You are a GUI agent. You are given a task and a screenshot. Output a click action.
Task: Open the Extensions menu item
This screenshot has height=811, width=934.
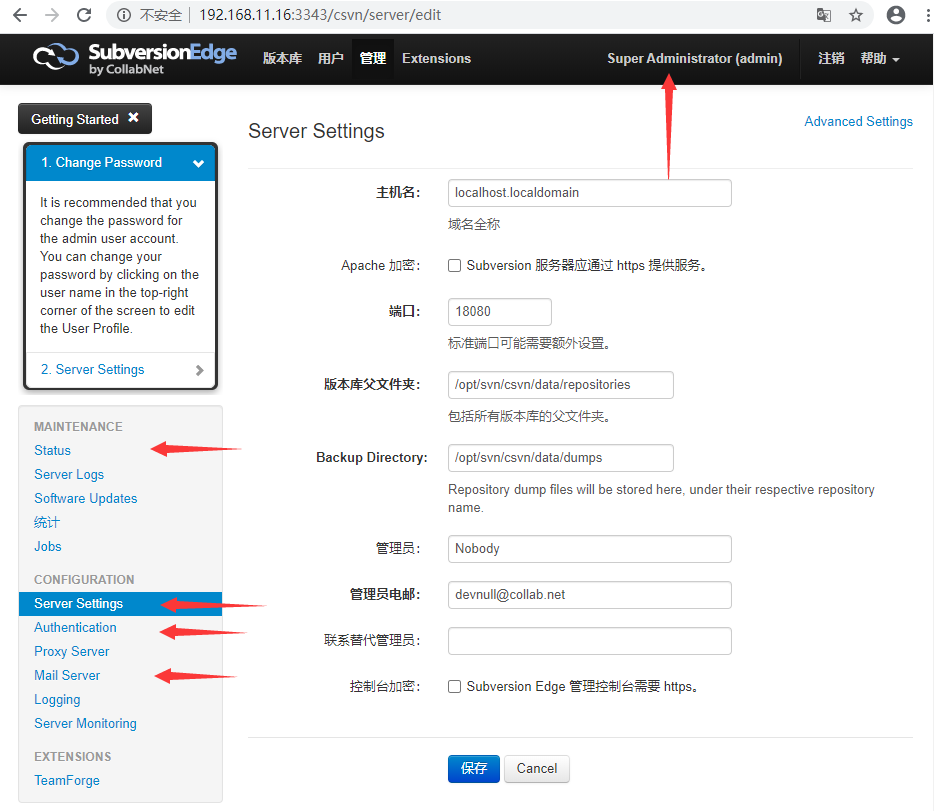pyautogui.click(x=436, y=58)
